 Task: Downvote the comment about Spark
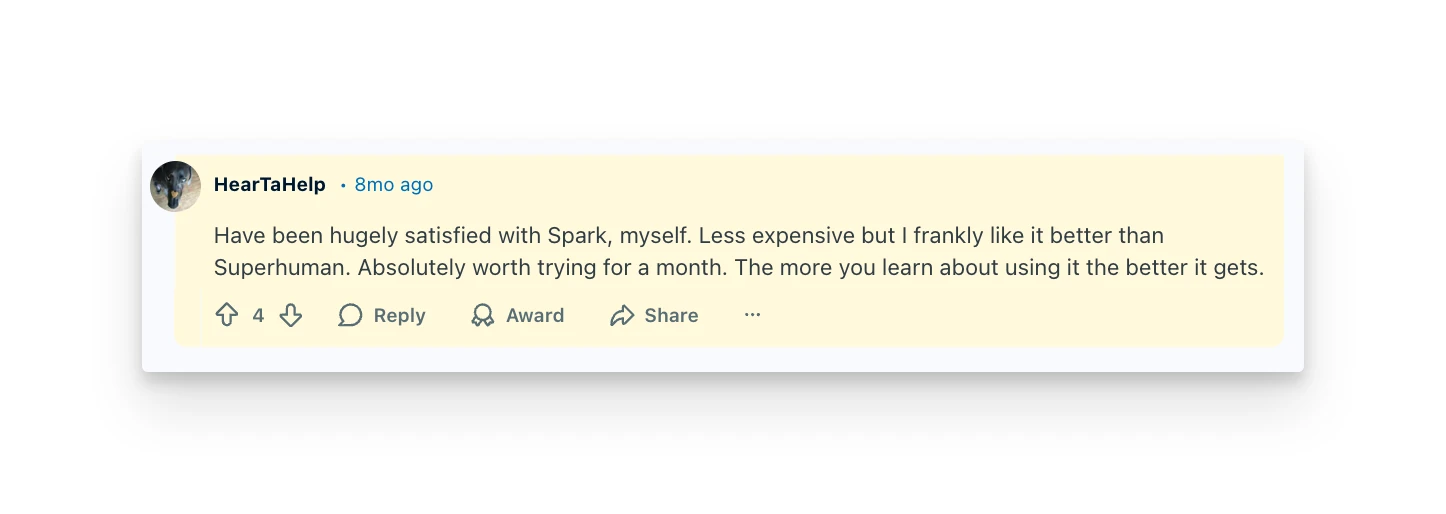(x=291, y=316)
